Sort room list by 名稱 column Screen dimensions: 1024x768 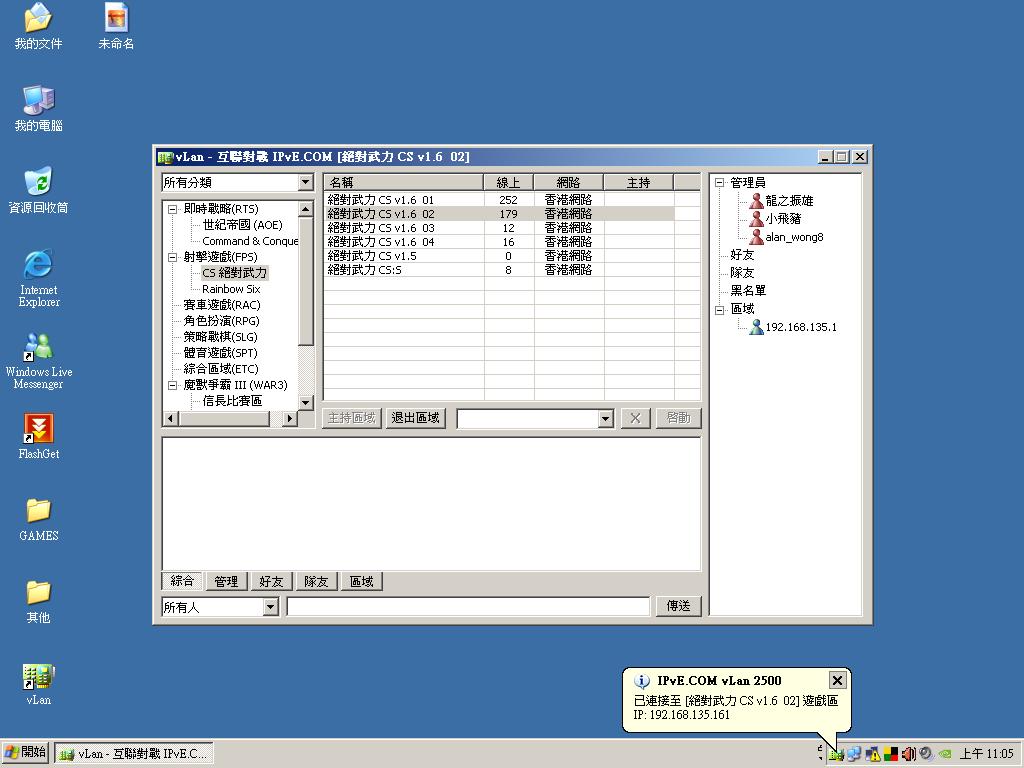(404, 182)
